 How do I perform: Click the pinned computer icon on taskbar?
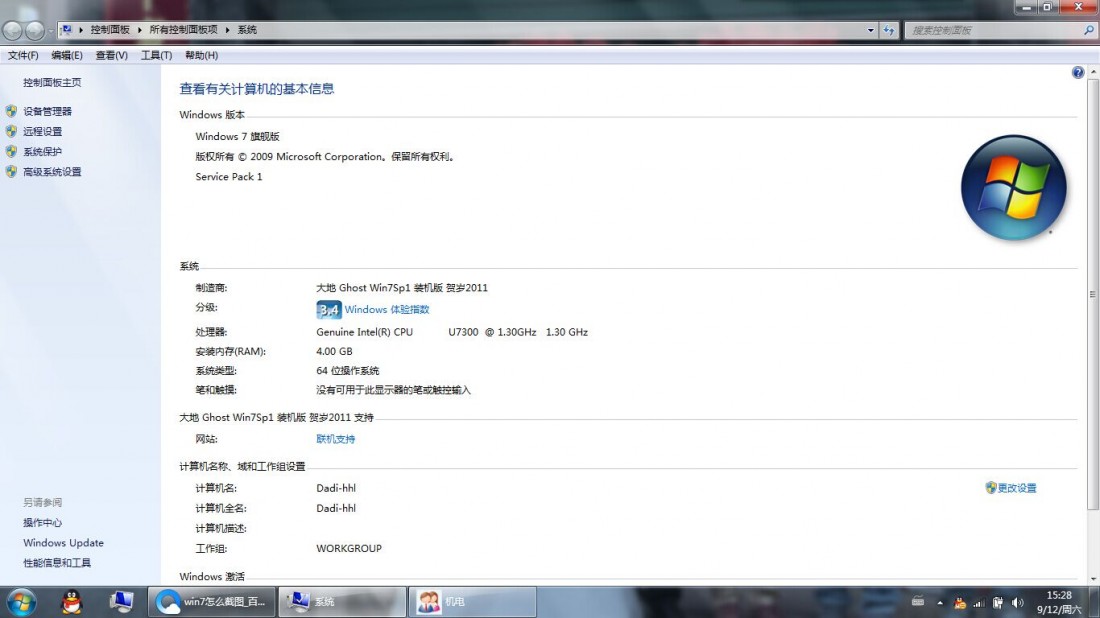click(121, 602)
